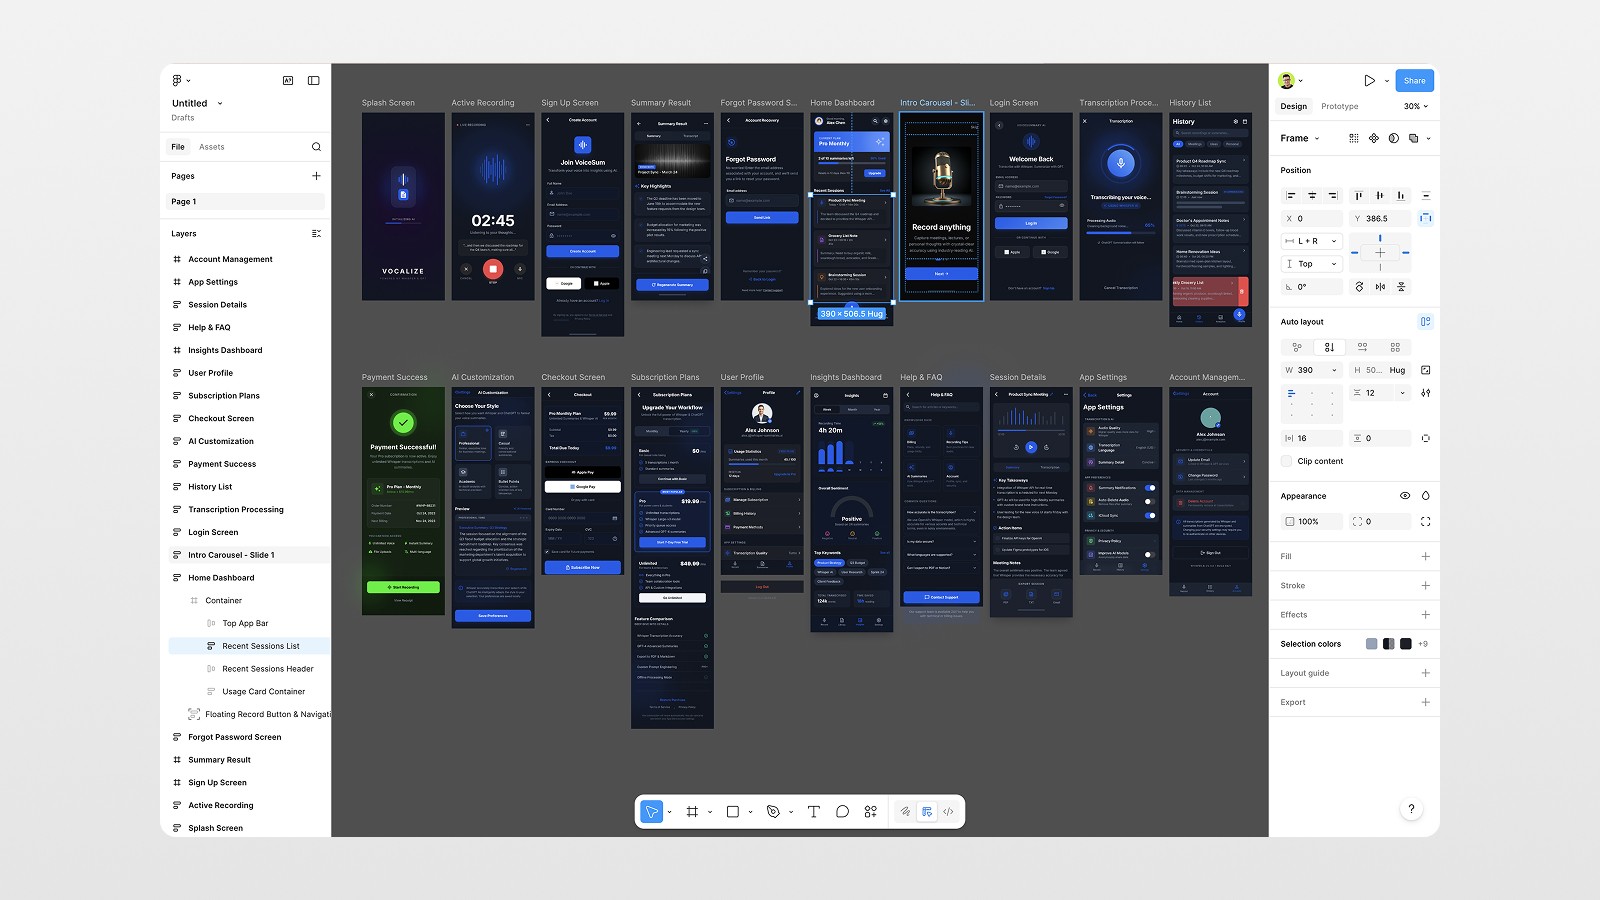Screen dimensions: 1600x900
Task: Click a swatch under Selection colors
Action: 1371,644
